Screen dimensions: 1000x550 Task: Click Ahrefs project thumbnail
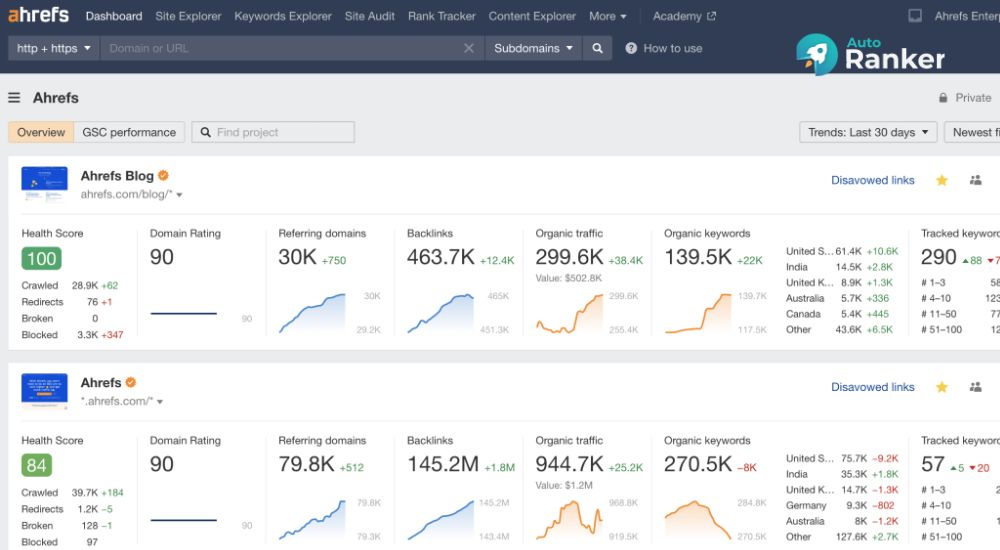44,391
